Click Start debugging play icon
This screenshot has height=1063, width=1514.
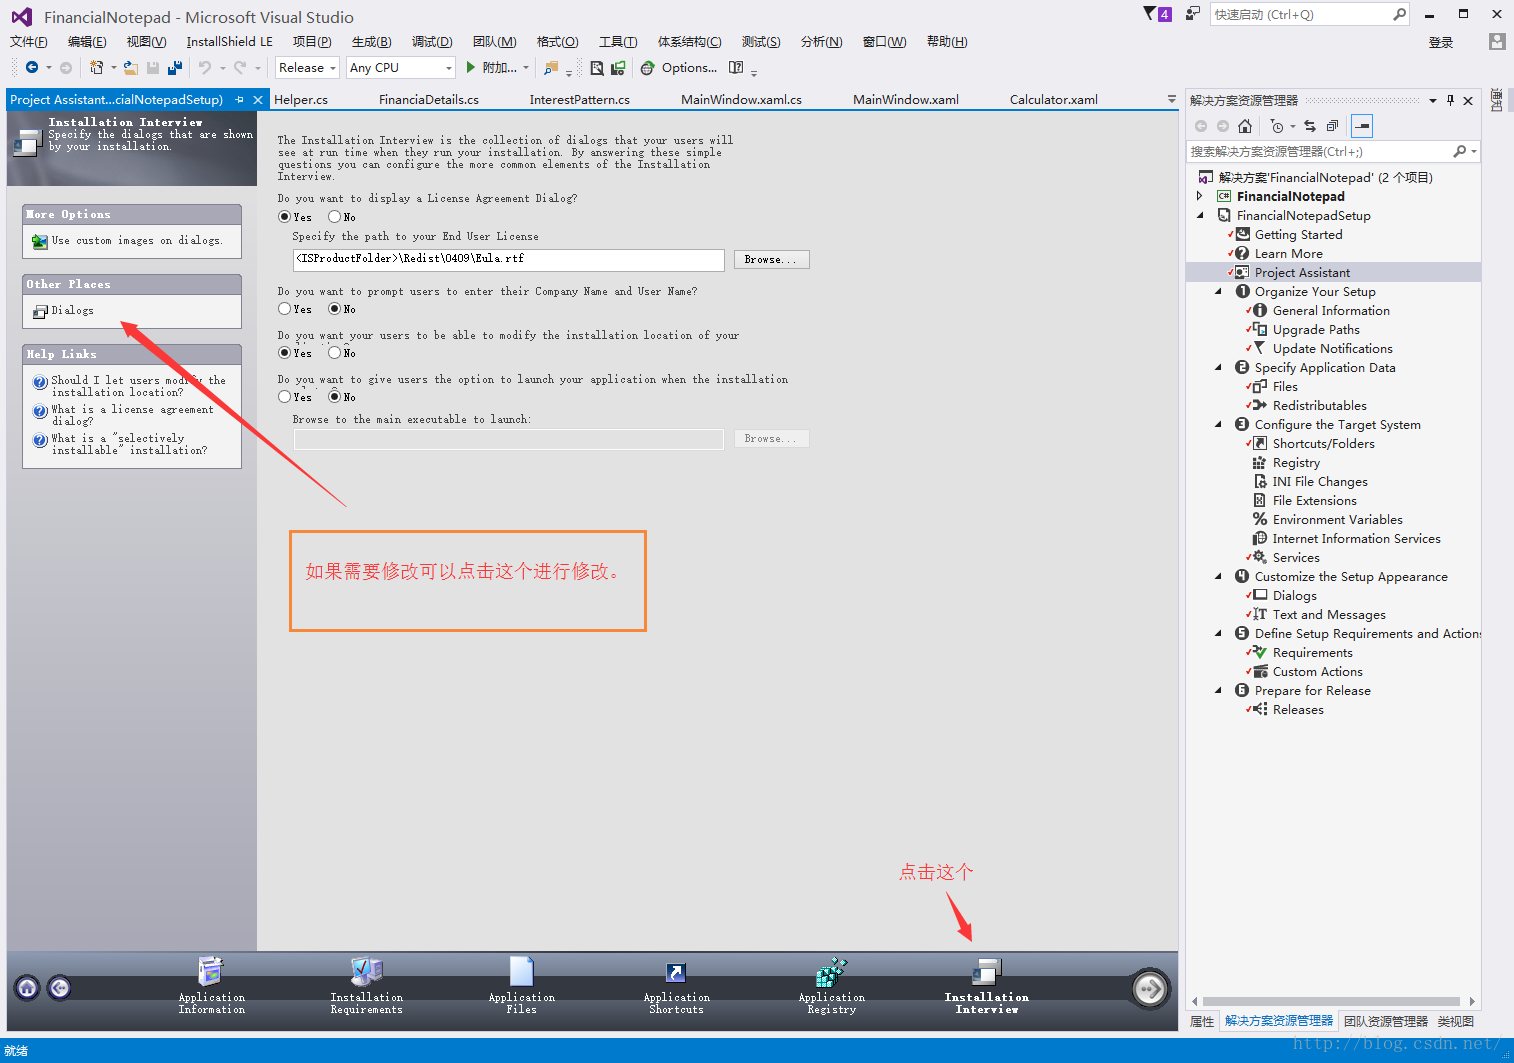pyautogui.click(x=471, y=68)
